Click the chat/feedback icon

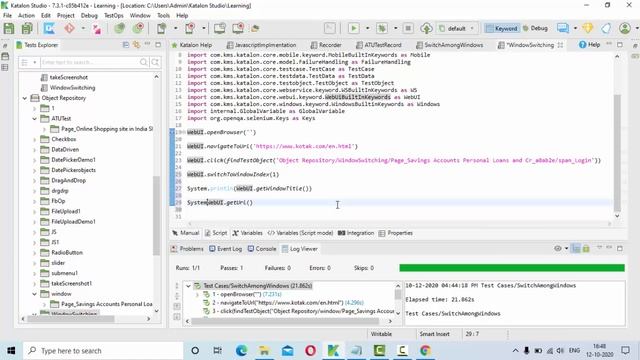click(x=563, y=28)
